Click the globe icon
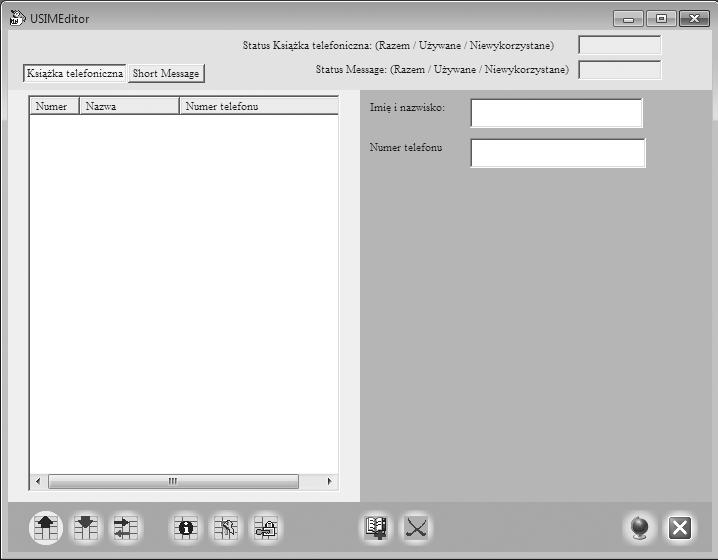This screenshot has width=718, height=560. pyautogui.click(x=639, y=528)
